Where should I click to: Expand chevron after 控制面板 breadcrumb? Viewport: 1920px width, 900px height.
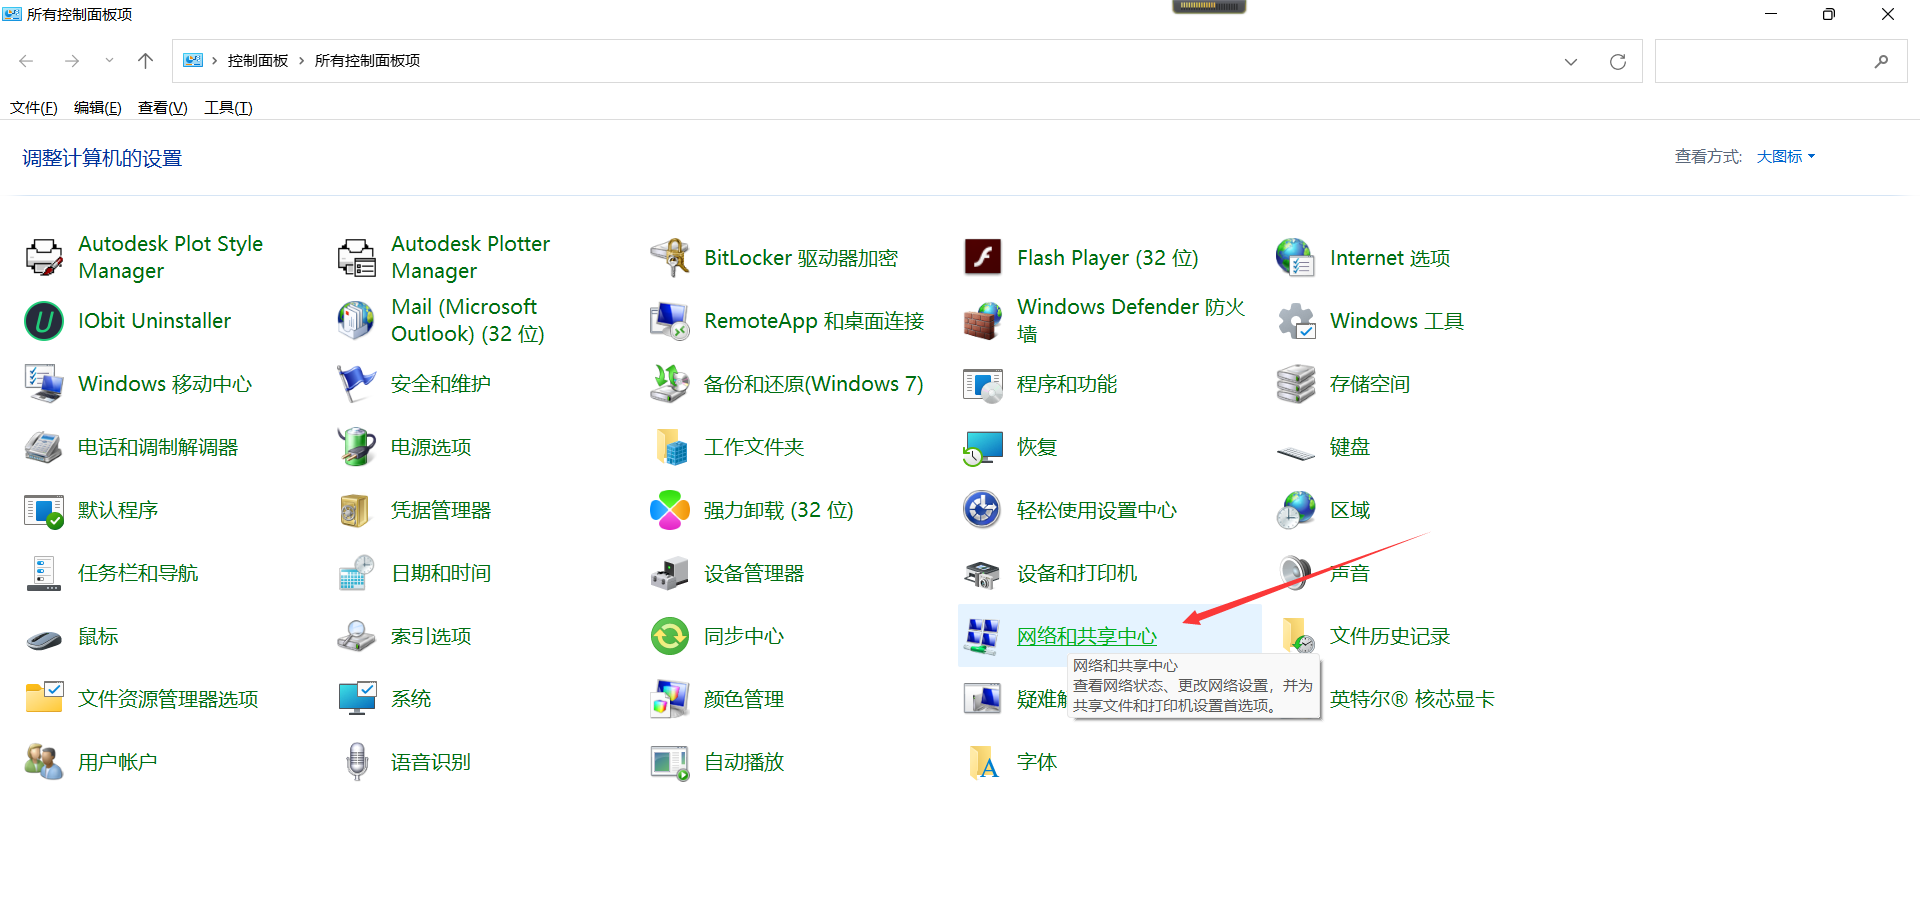click(x=301, y=61)
